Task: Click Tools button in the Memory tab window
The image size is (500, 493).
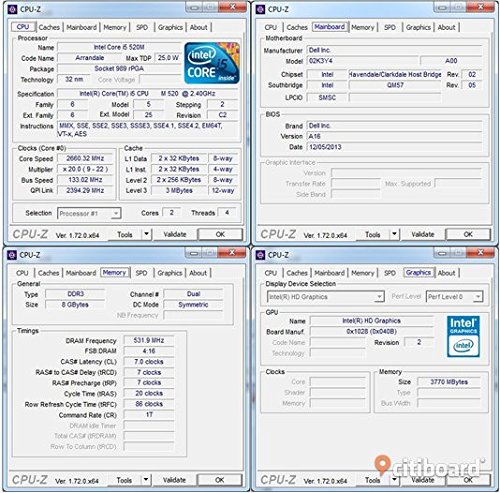Action: 124,480
